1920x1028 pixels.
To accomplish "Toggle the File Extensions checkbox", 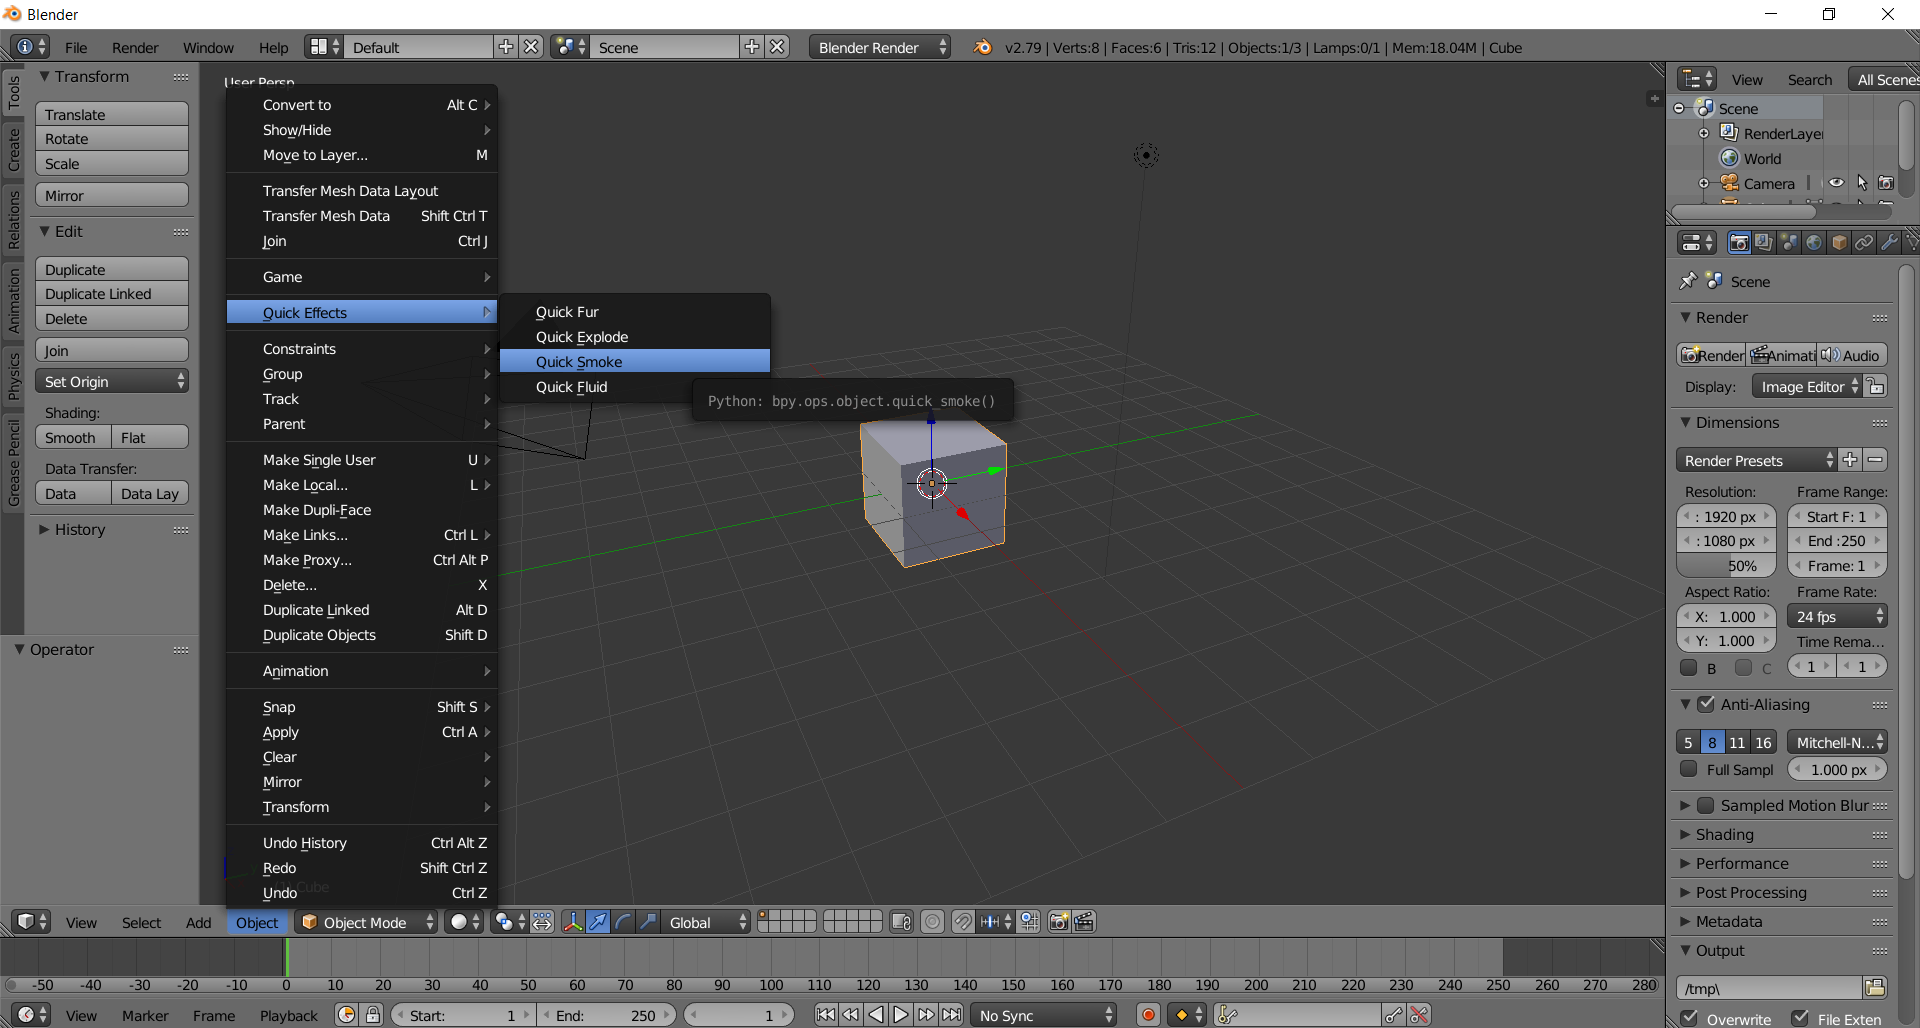I will pos(1800,1018).
